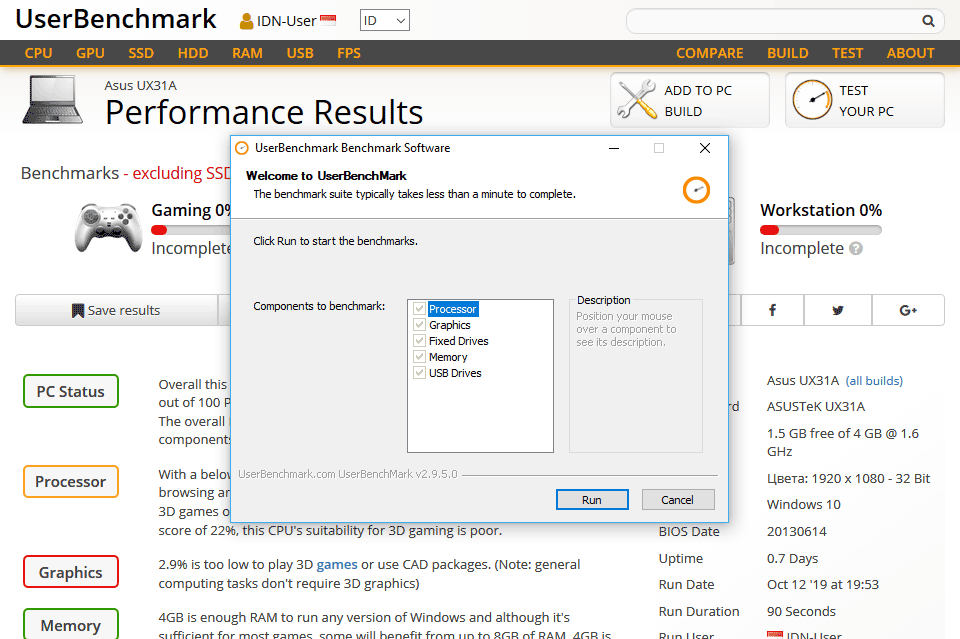Click the search magnifier icon

[x=928, y=21]
